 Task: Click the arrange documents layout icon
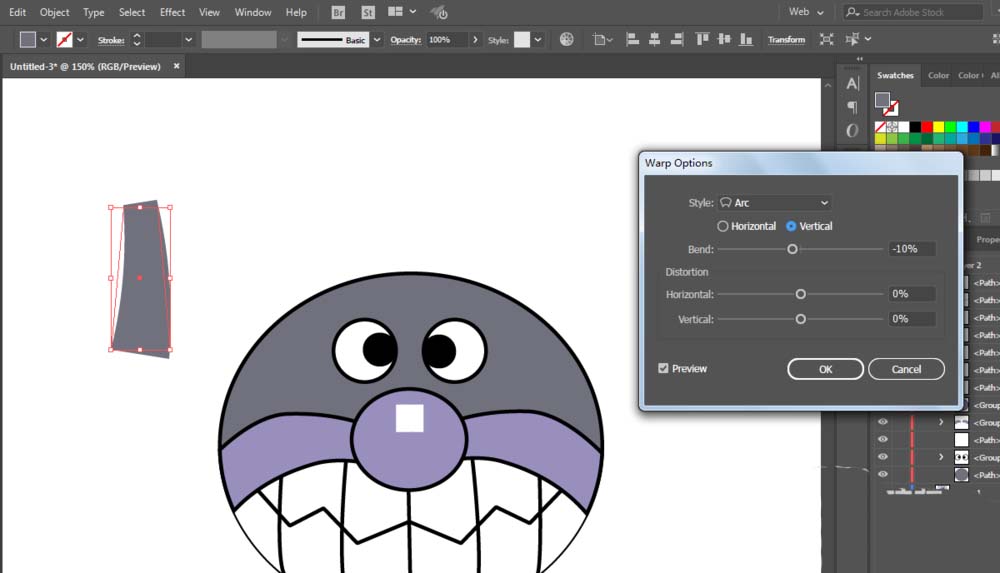395,11
